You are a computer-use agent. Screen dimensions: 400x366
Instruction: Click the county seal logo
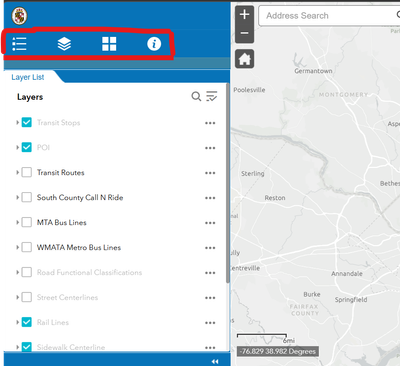(19, 16)
